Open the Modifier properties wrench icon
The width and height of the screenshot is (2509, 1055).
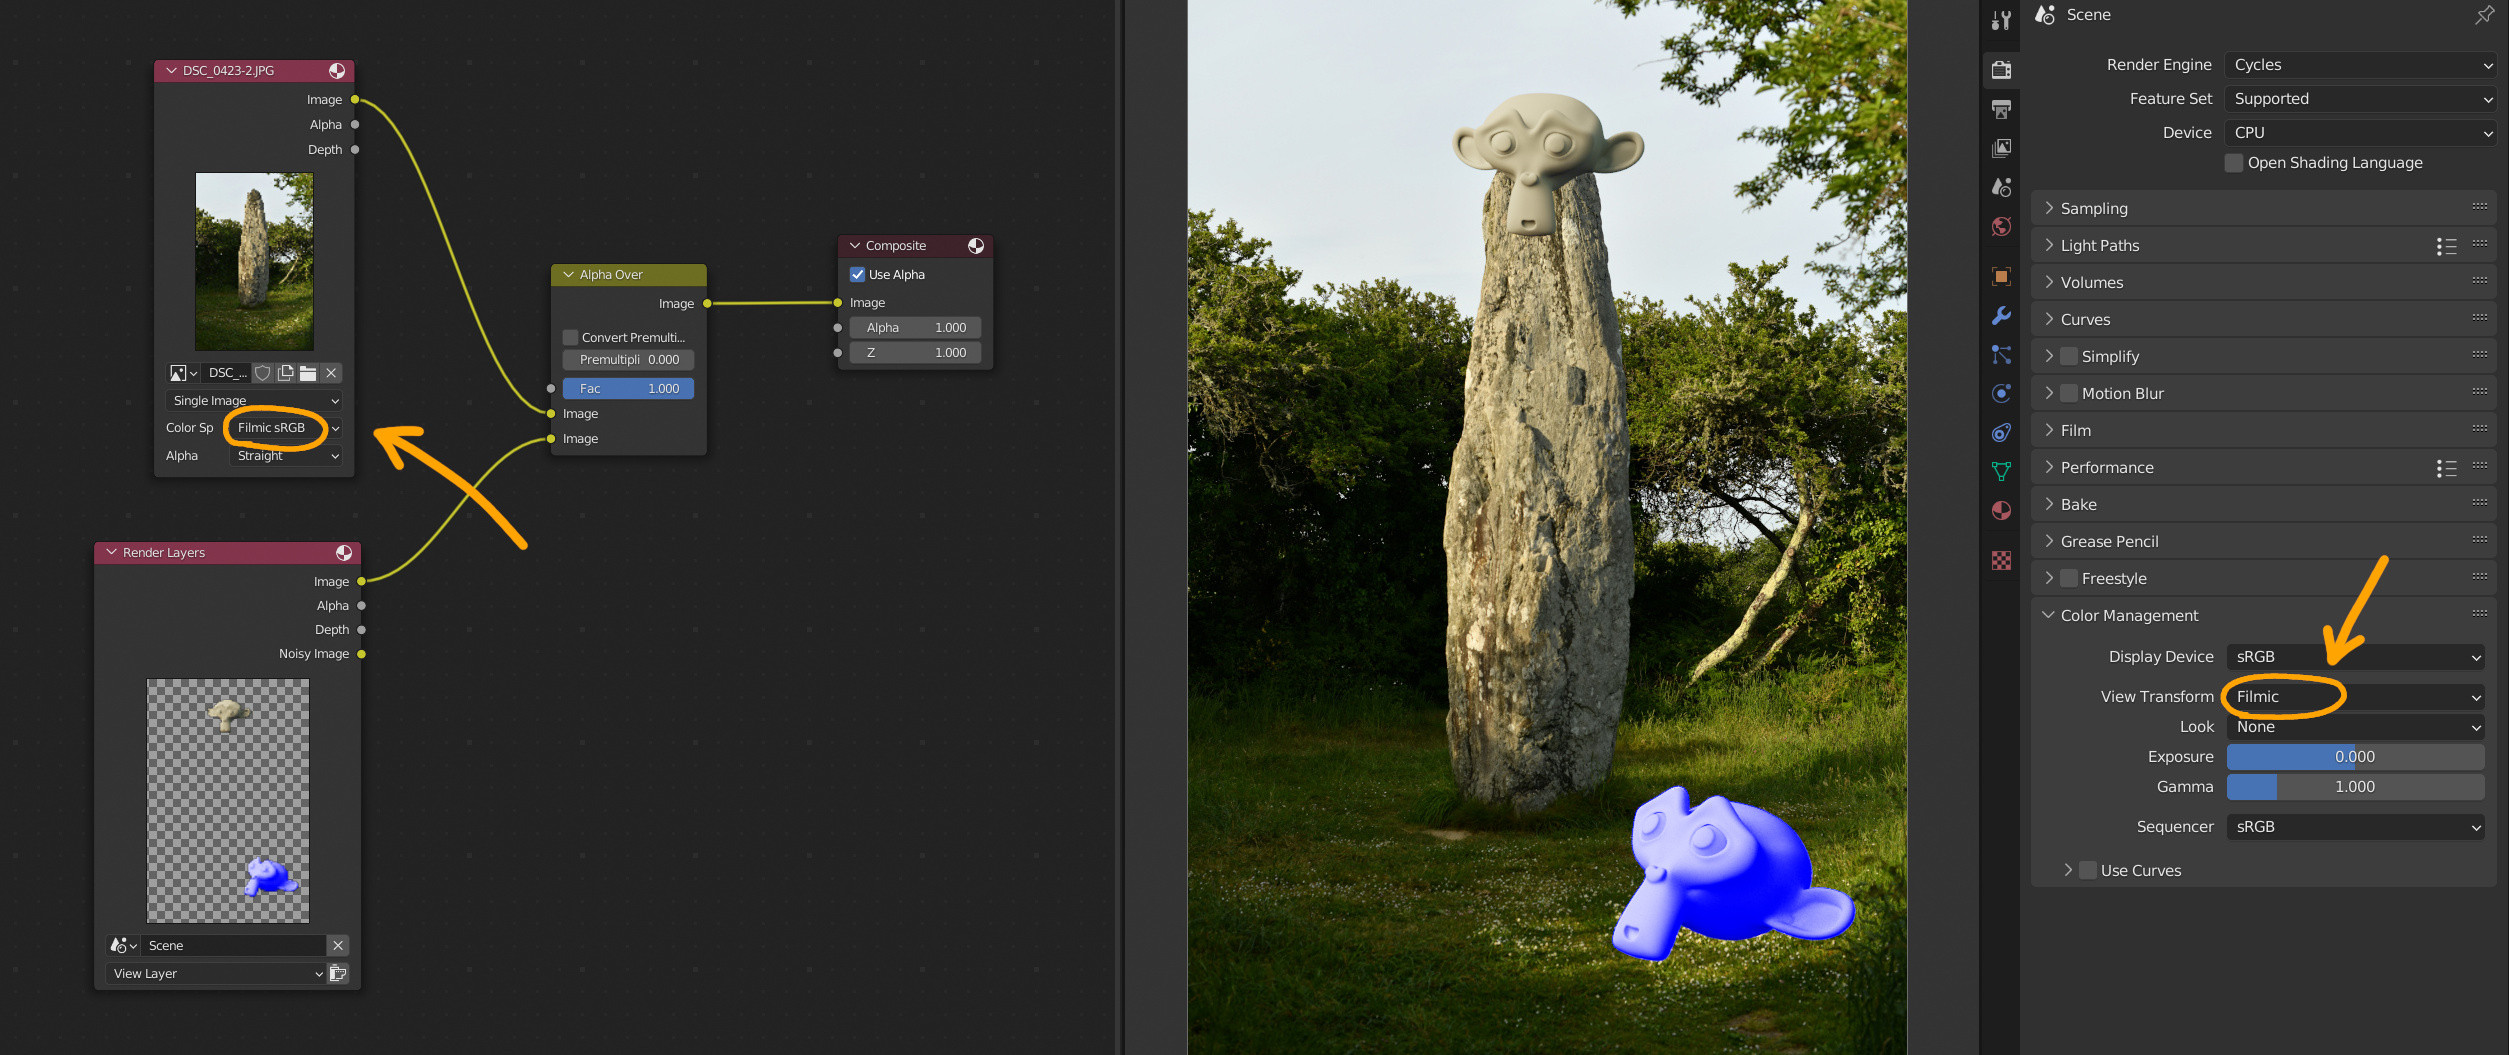[2001, 316]
